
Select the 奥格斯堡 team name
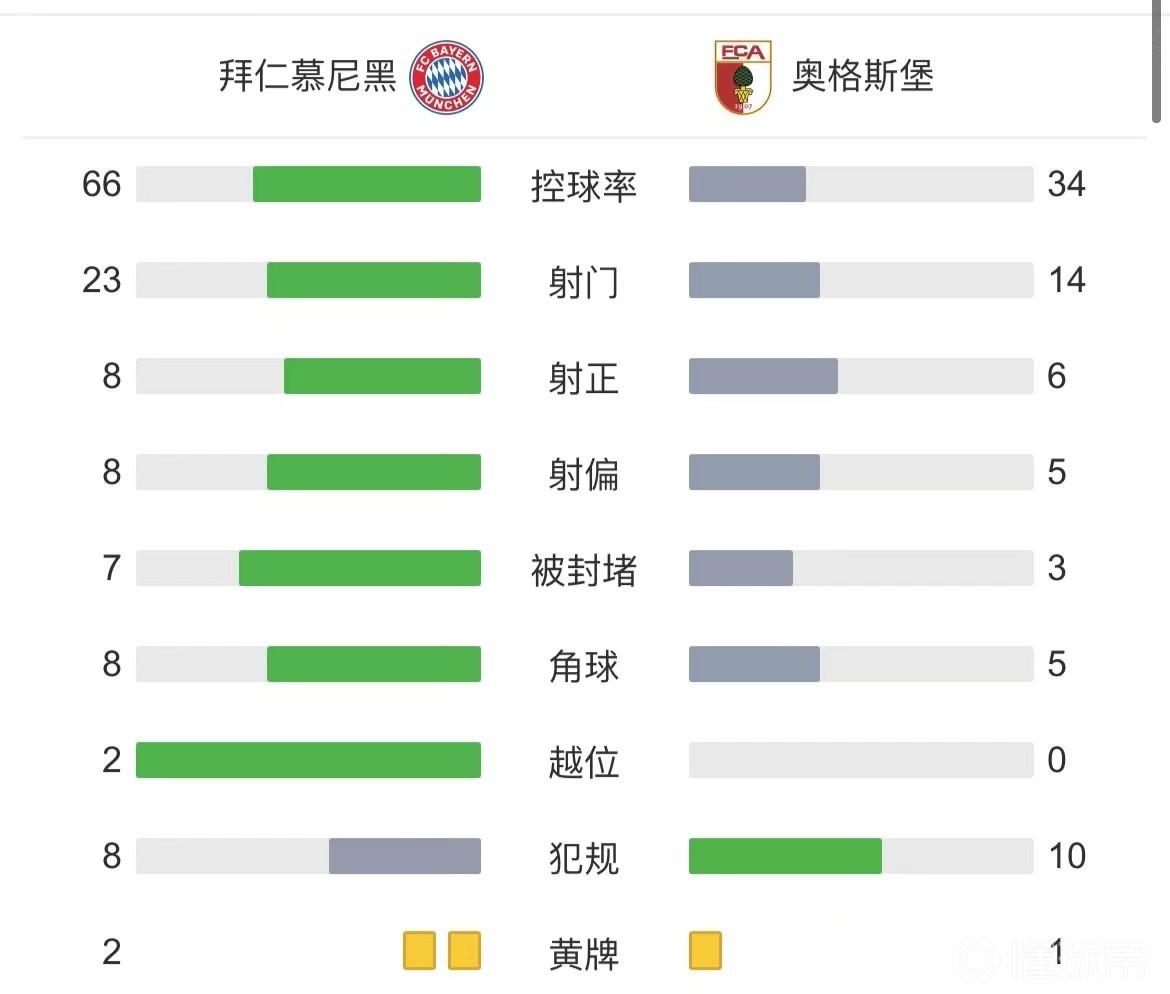(862, 77)
